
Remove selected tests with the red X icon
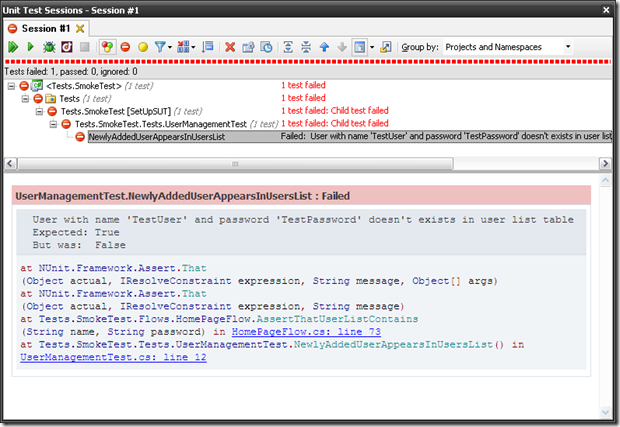(x=230, y=47)
